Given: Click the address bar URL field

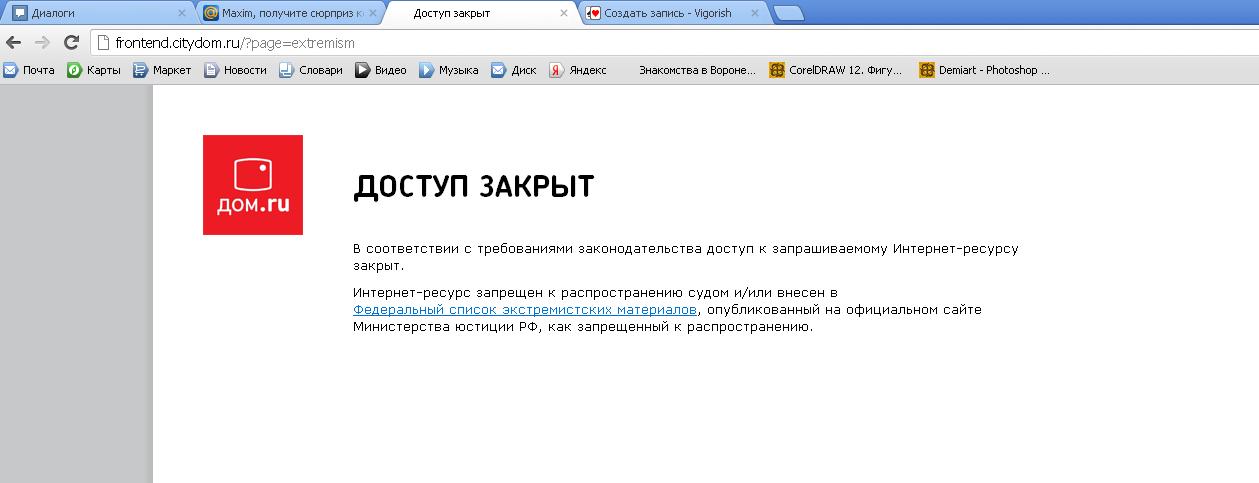Looking at the screenshot, I should tap(600, 43).
